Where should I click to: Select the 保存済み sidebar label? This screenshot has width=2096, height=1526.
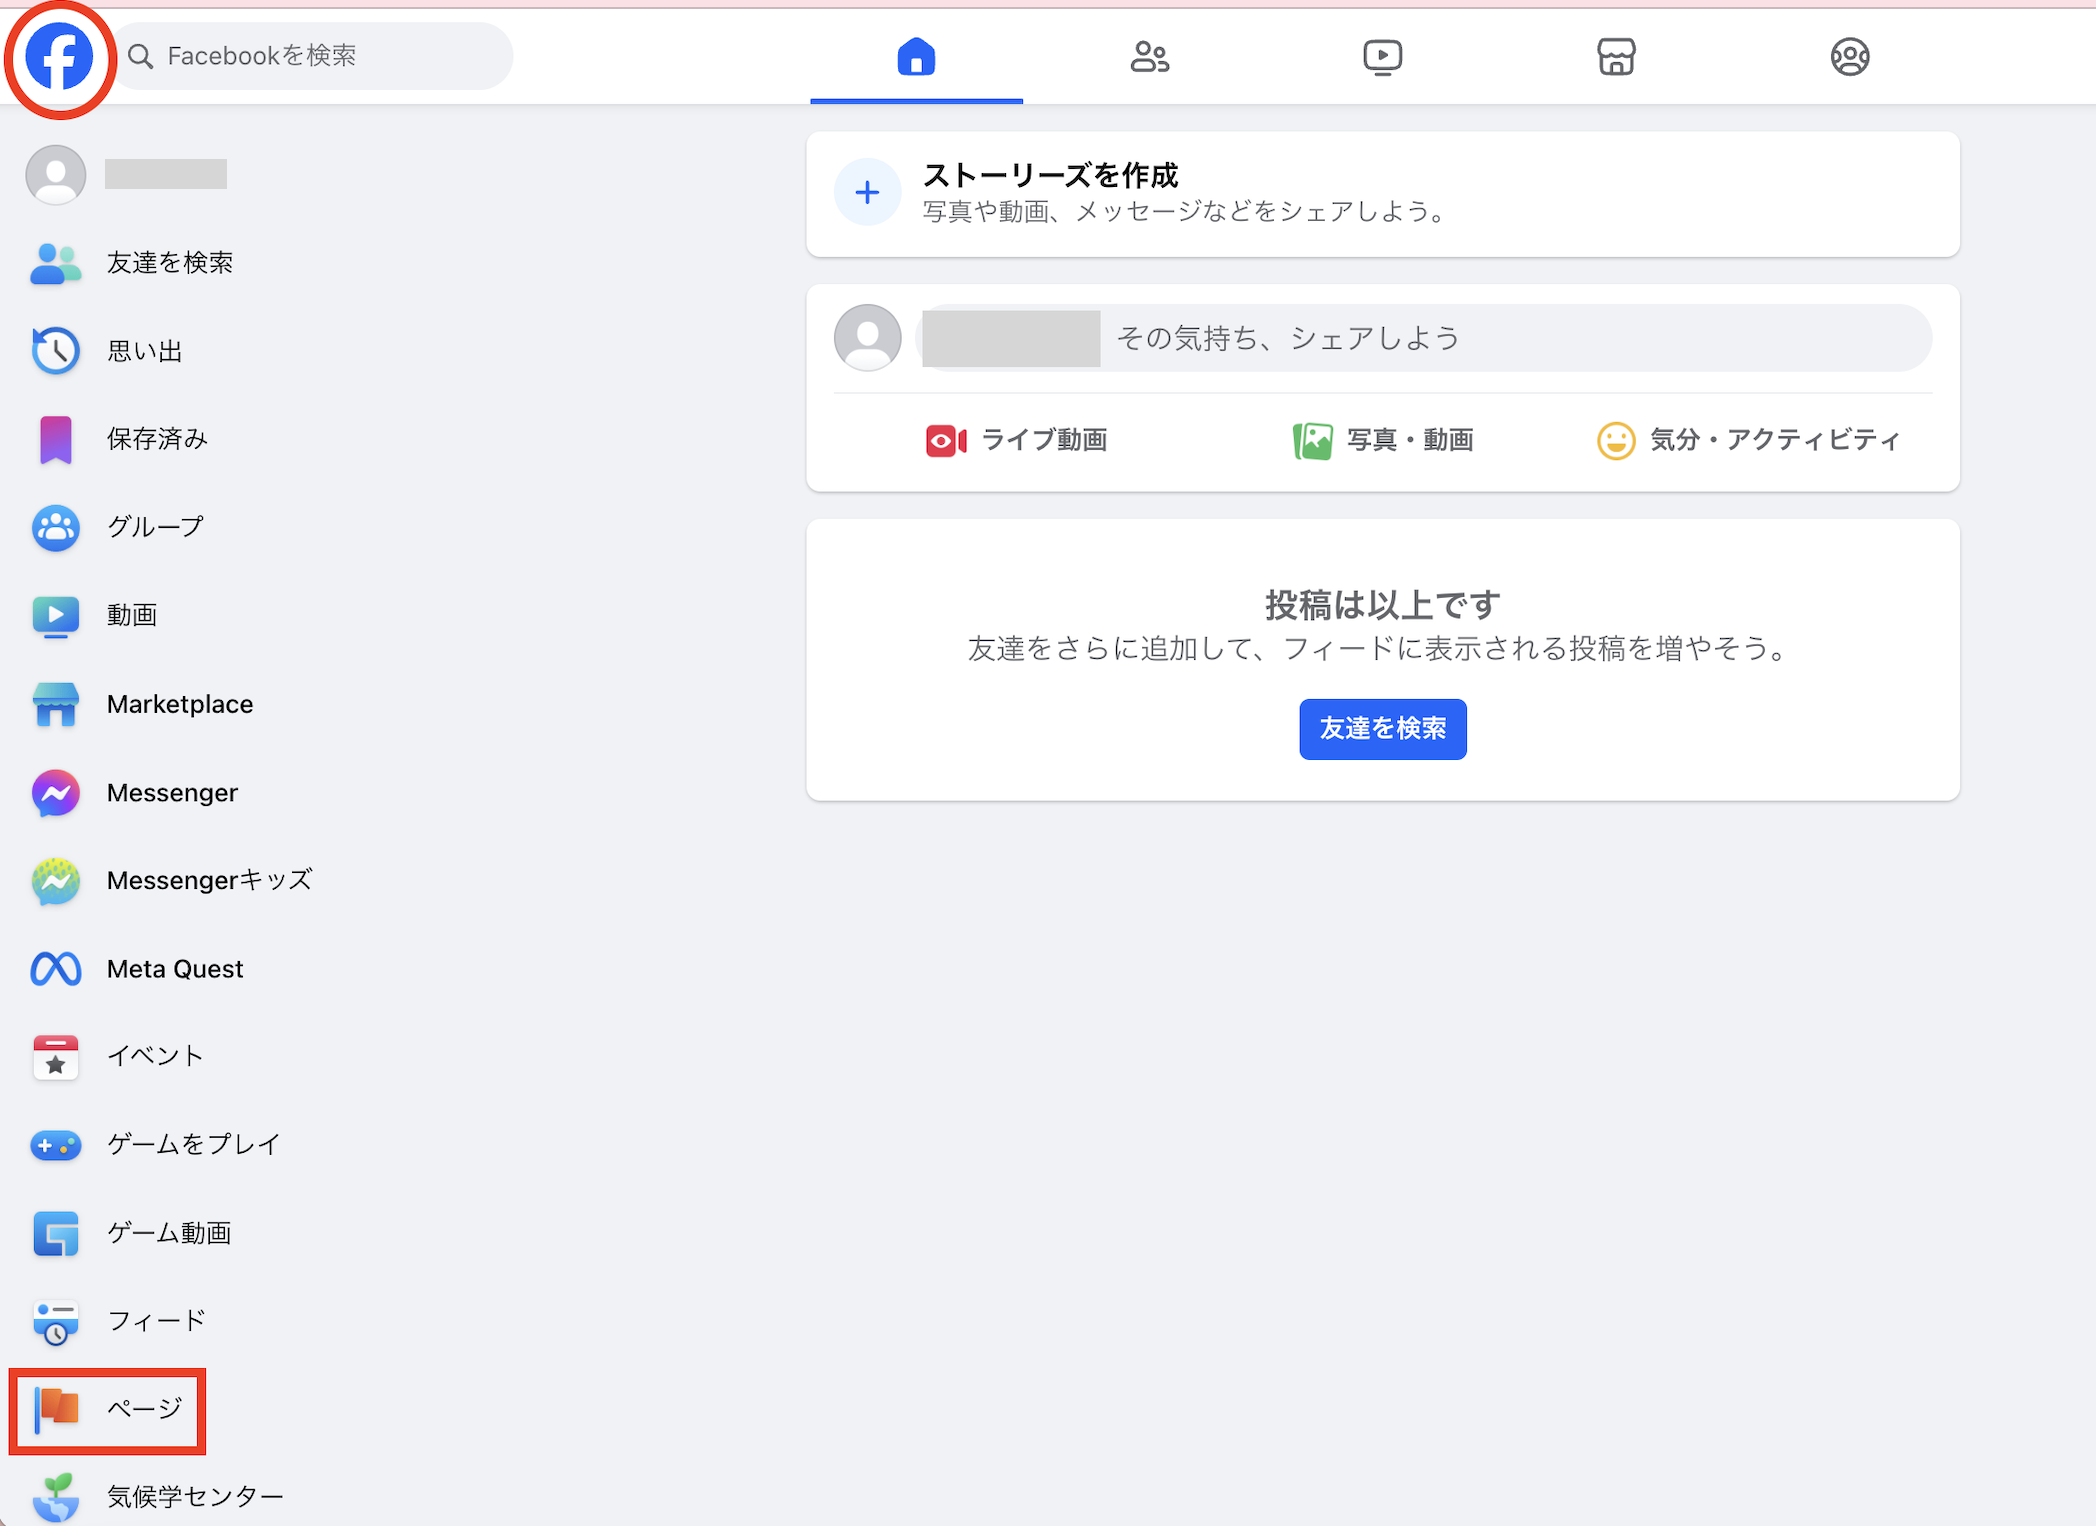[157, 439]
